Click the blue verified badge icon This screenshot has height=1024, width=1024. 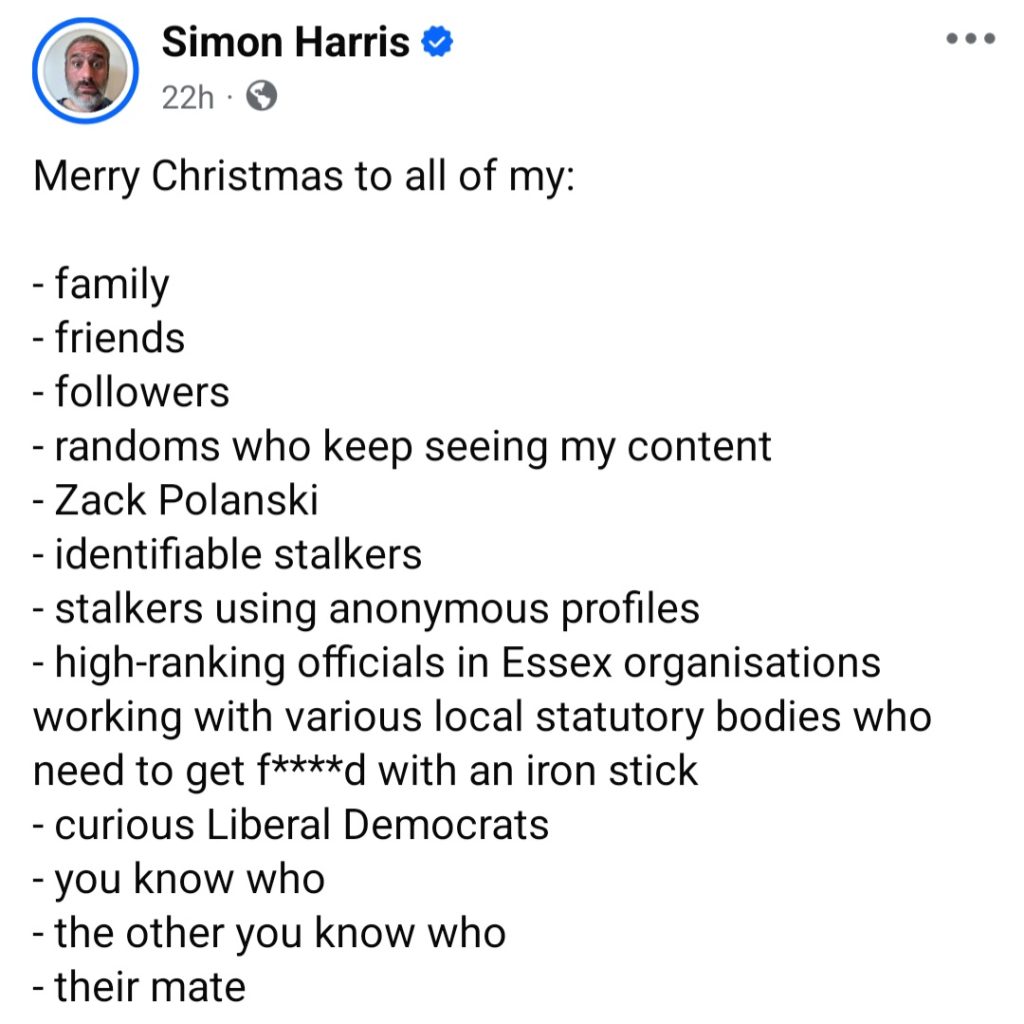(439, 43)
